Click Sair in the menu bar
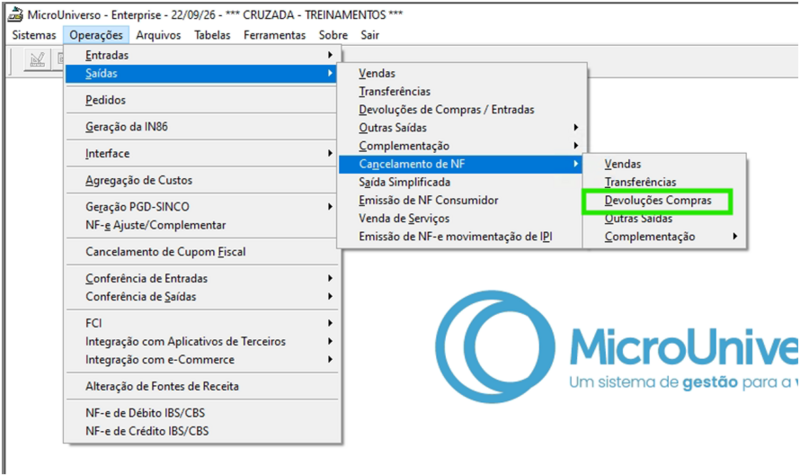800x476 pixels. (370, 35)
